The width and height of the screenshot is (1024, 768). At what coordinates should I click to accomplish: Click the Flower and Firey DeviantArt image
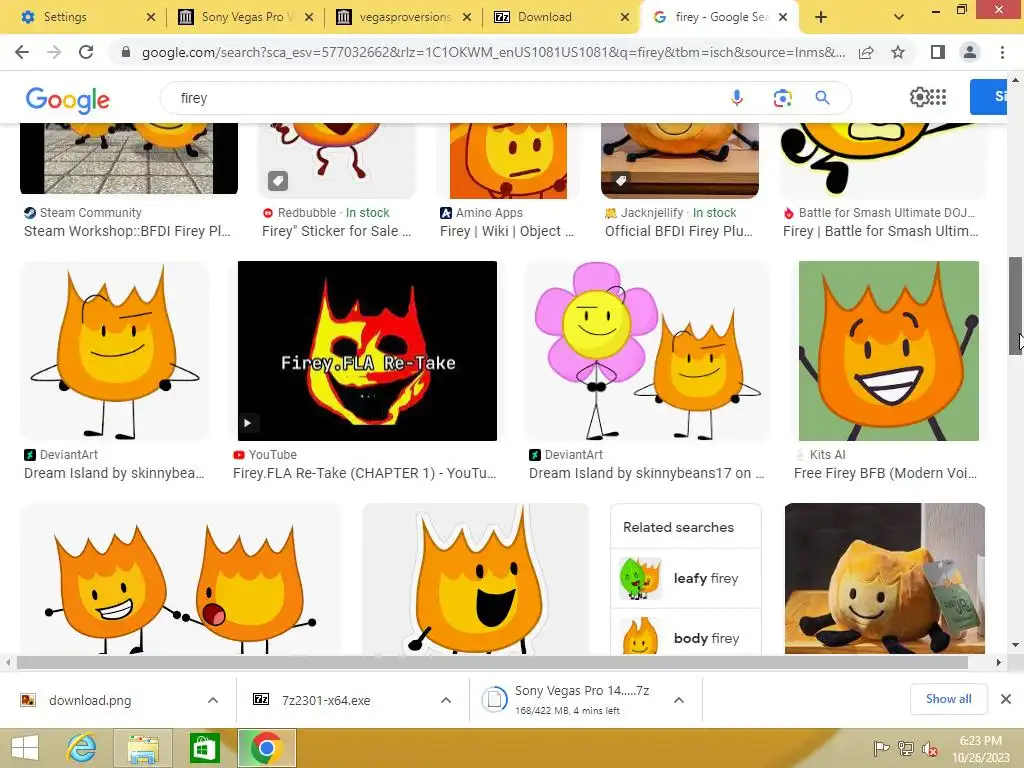point(647,351)
